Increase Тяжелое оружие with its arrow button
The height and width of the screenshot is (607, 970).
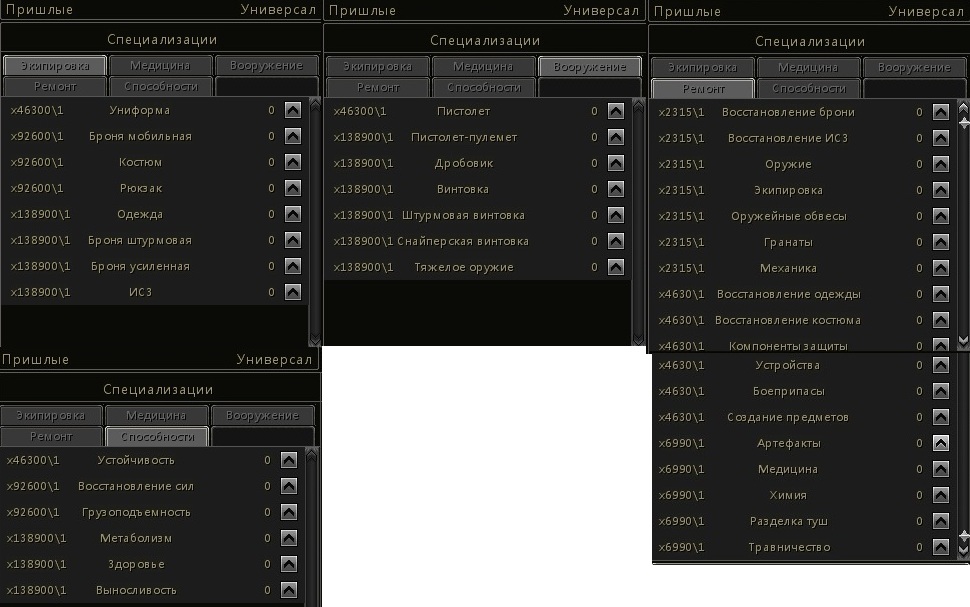tap(615, 267)
